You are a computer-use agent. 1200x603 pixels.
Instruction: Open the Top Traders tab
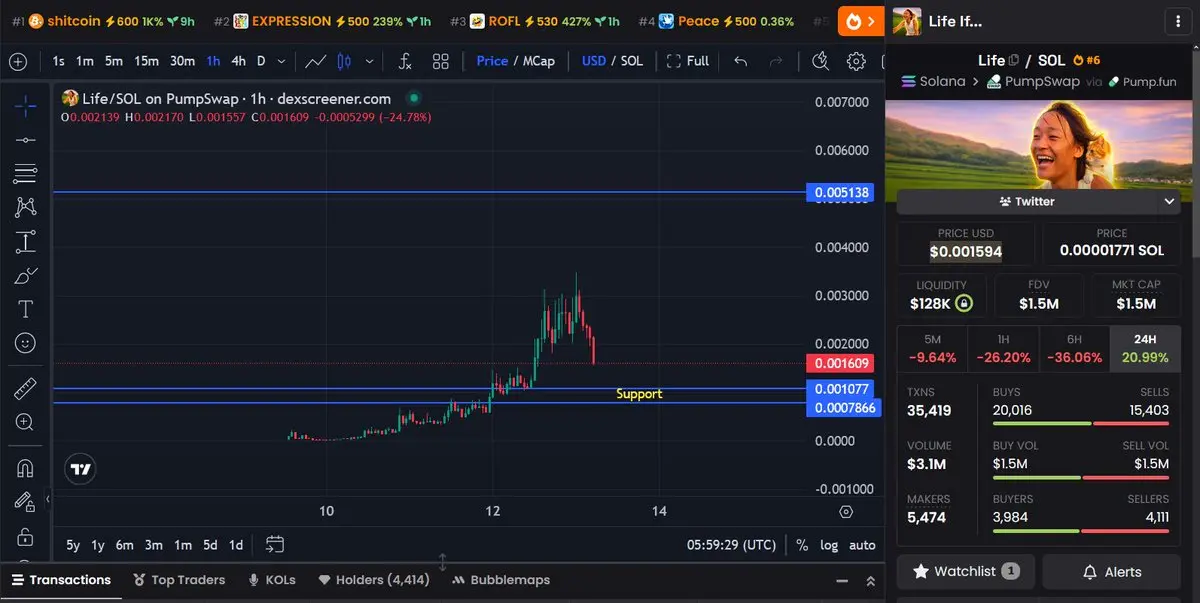point(179,580)
